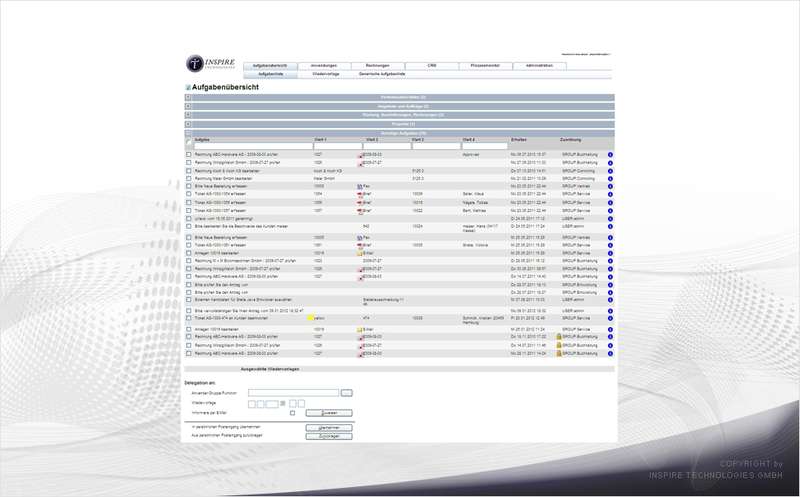
Task: Enable the Informiere per E-Mail checkbox
Action: point(292,413)
